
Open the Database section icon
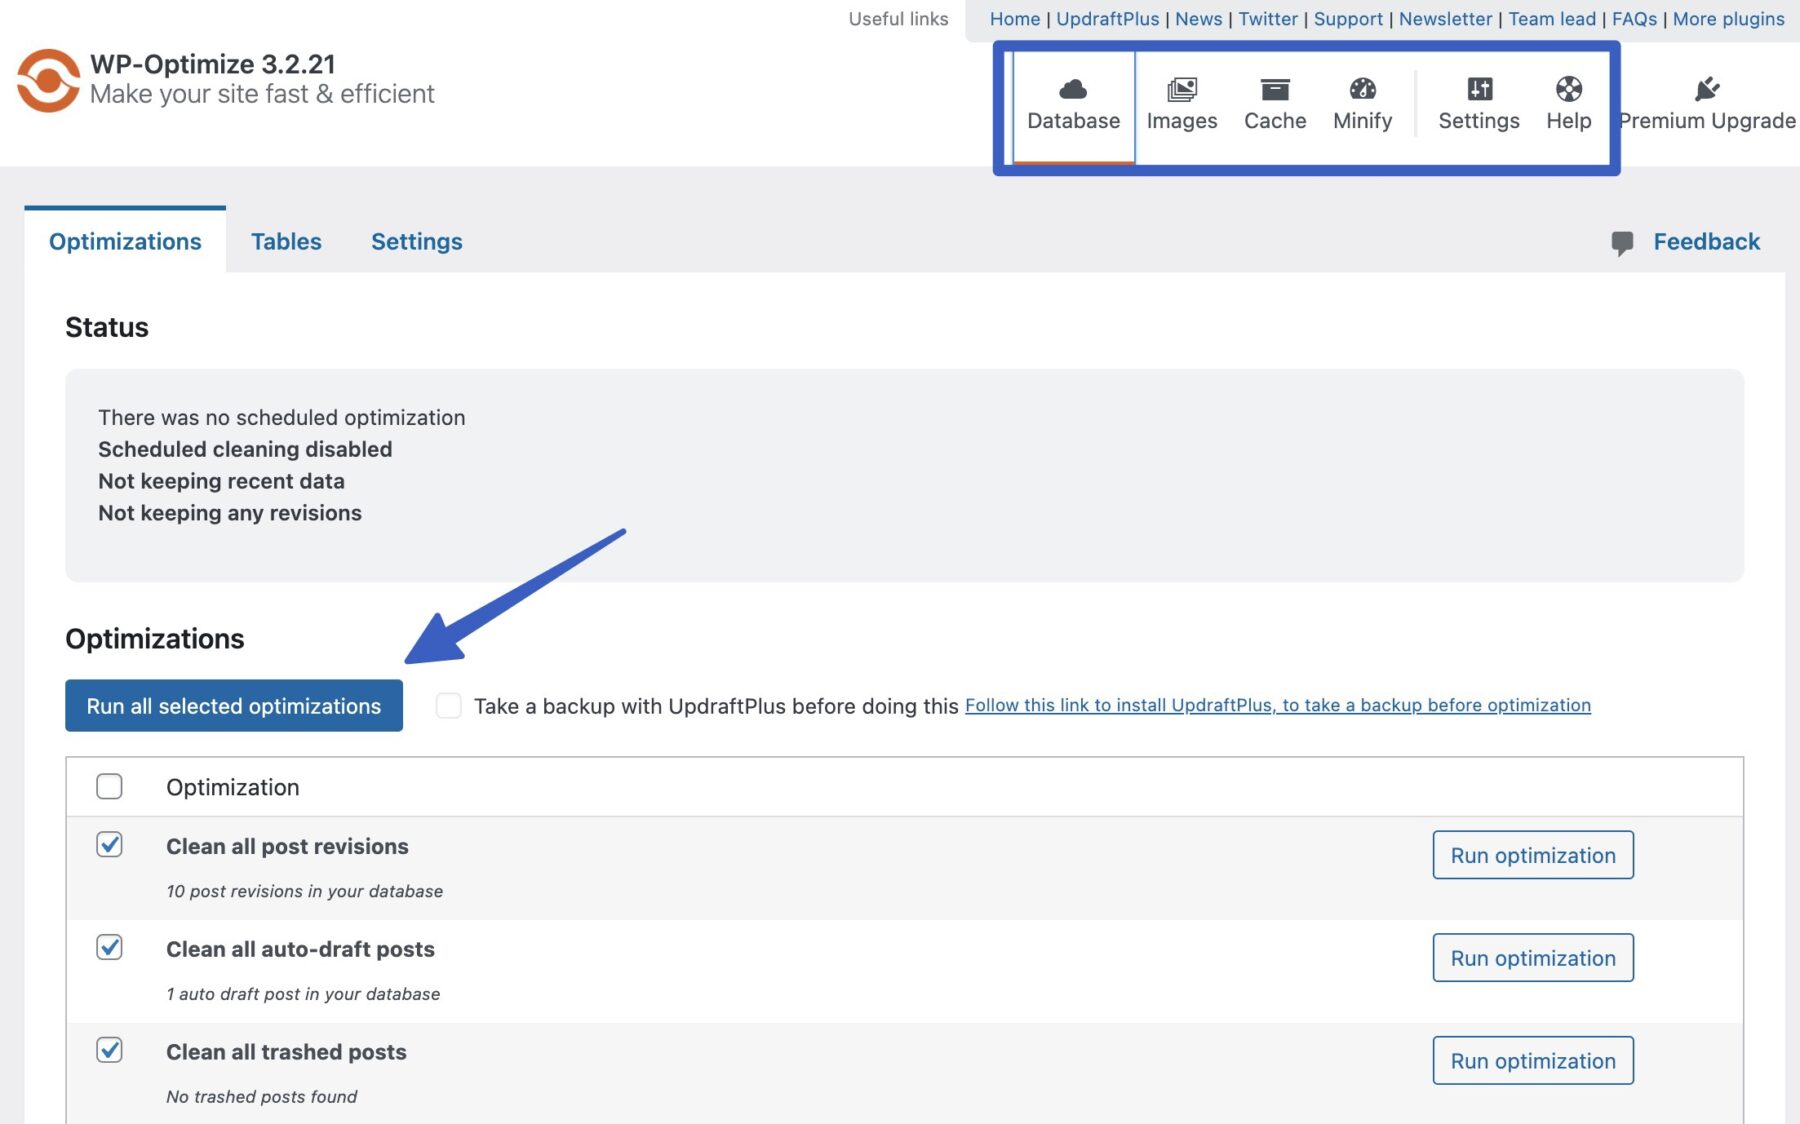(1072, 90)
